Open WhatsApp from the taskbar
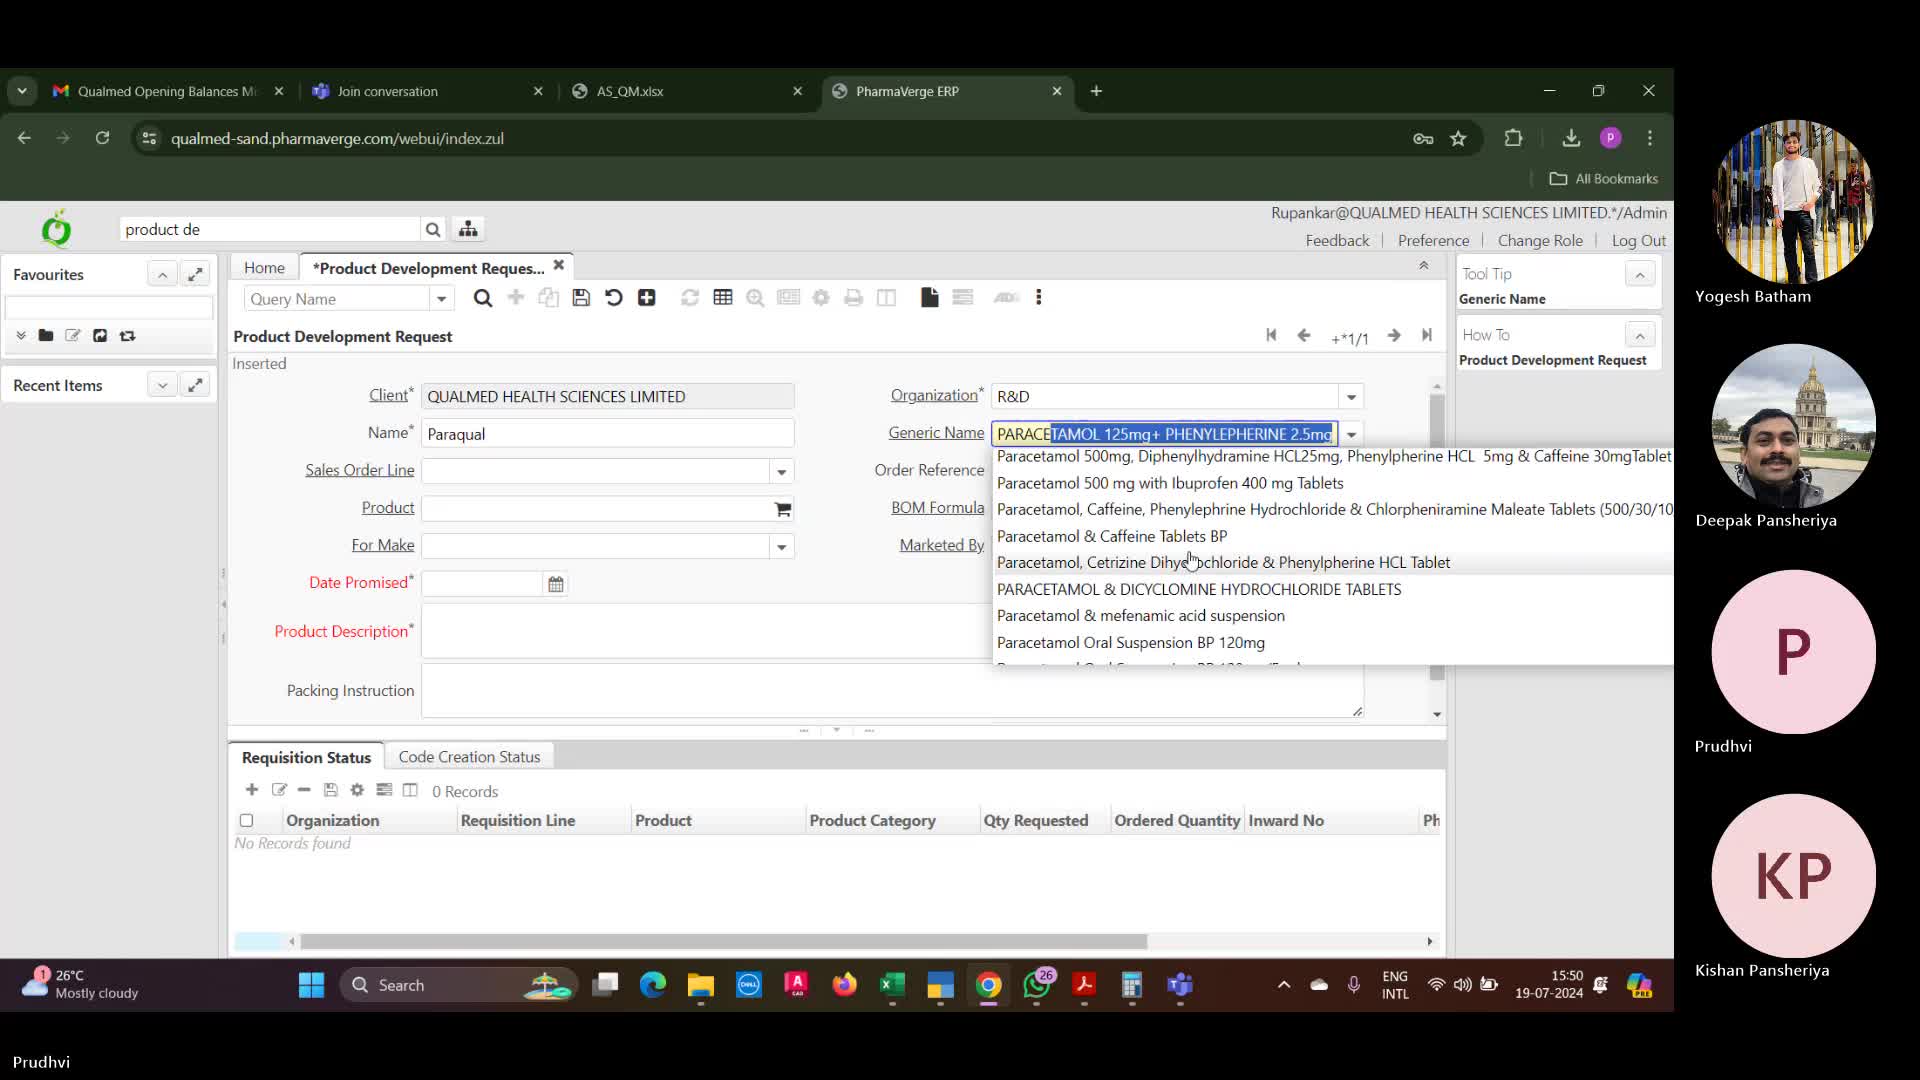Image resolution: width=1920 pixels, height=1080 pixels. 1037,986
